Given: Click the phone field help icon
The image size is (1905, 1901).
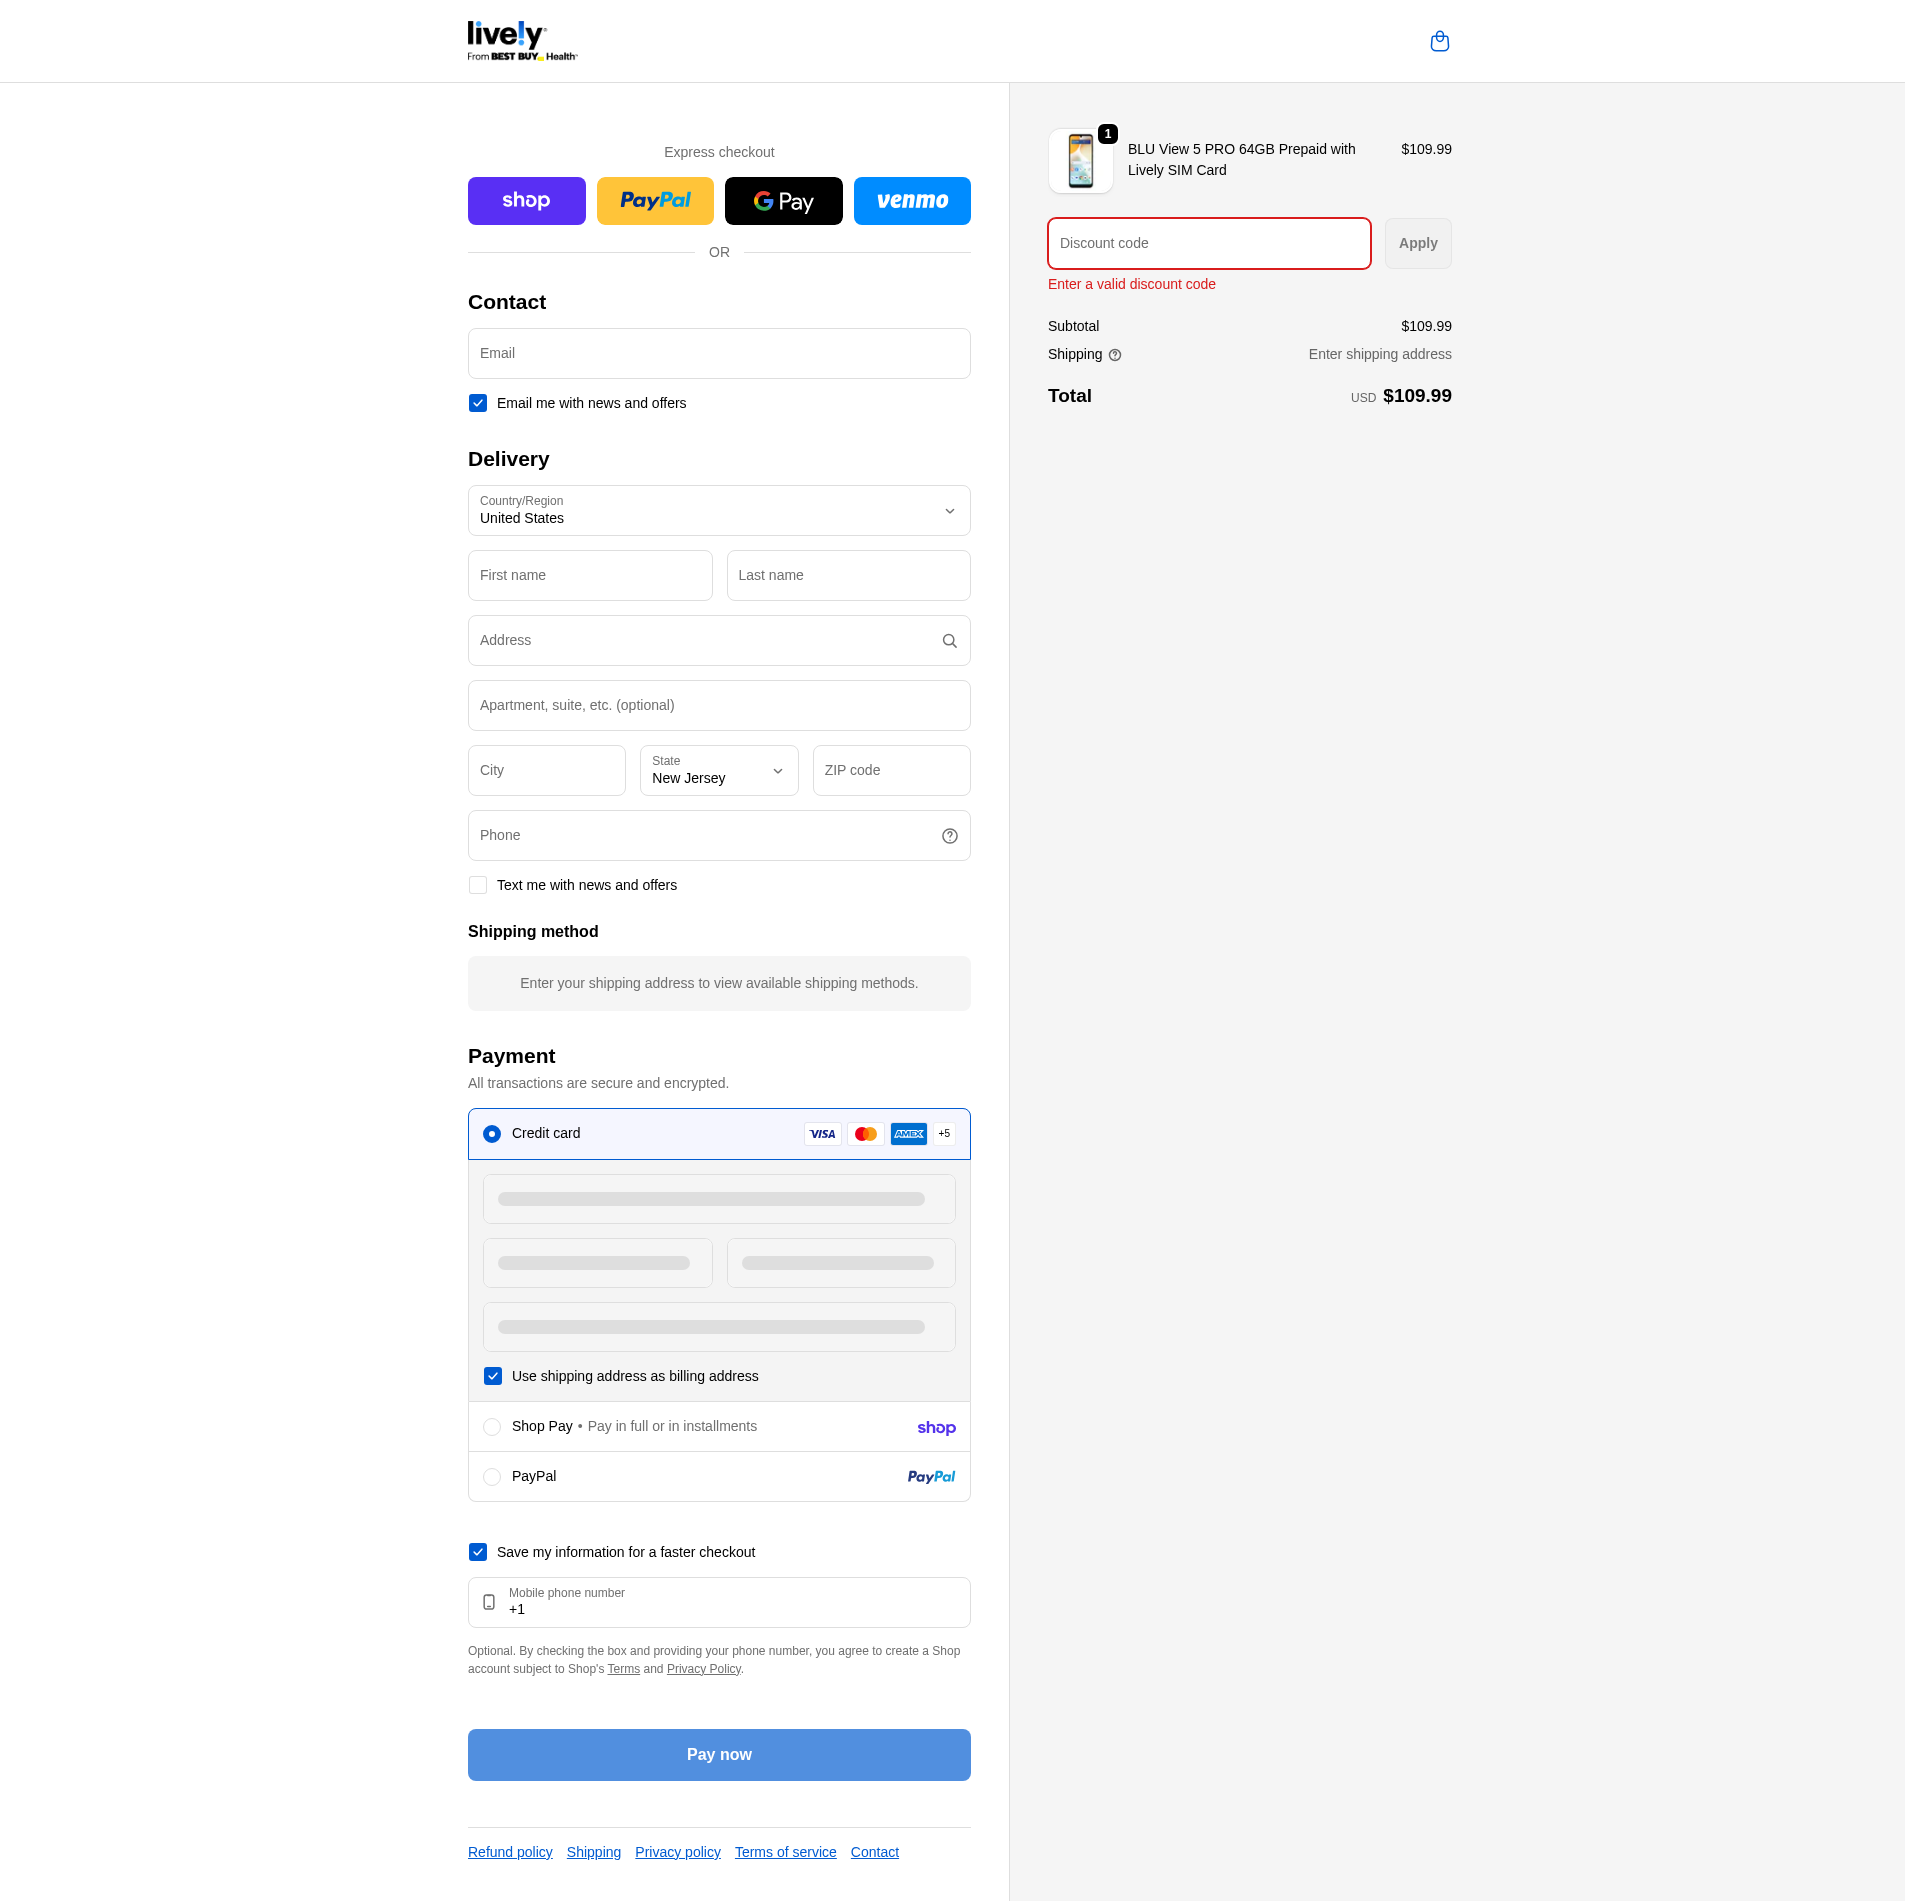Looking at the screenshot, I should (949, 836).
